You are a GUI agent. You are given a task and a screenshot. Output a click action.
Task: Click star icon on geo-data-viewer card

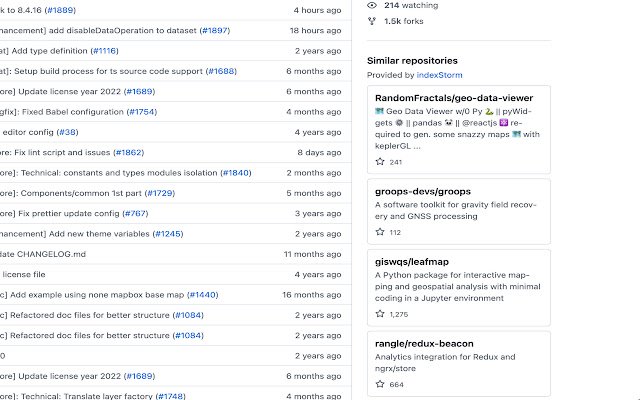(380, 162)
